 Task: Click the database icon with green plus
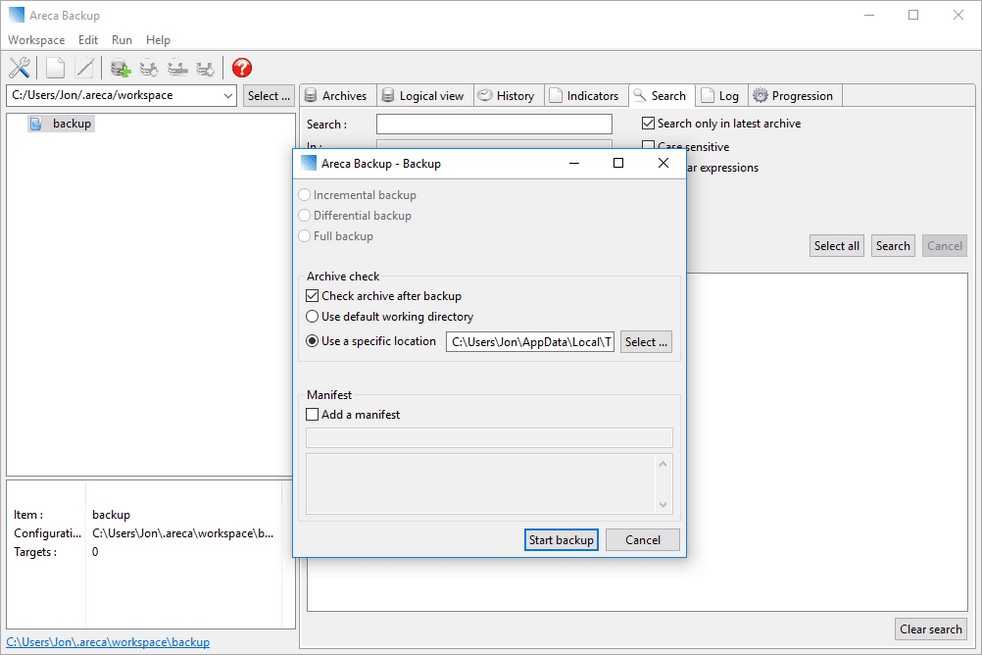(120, 68)
